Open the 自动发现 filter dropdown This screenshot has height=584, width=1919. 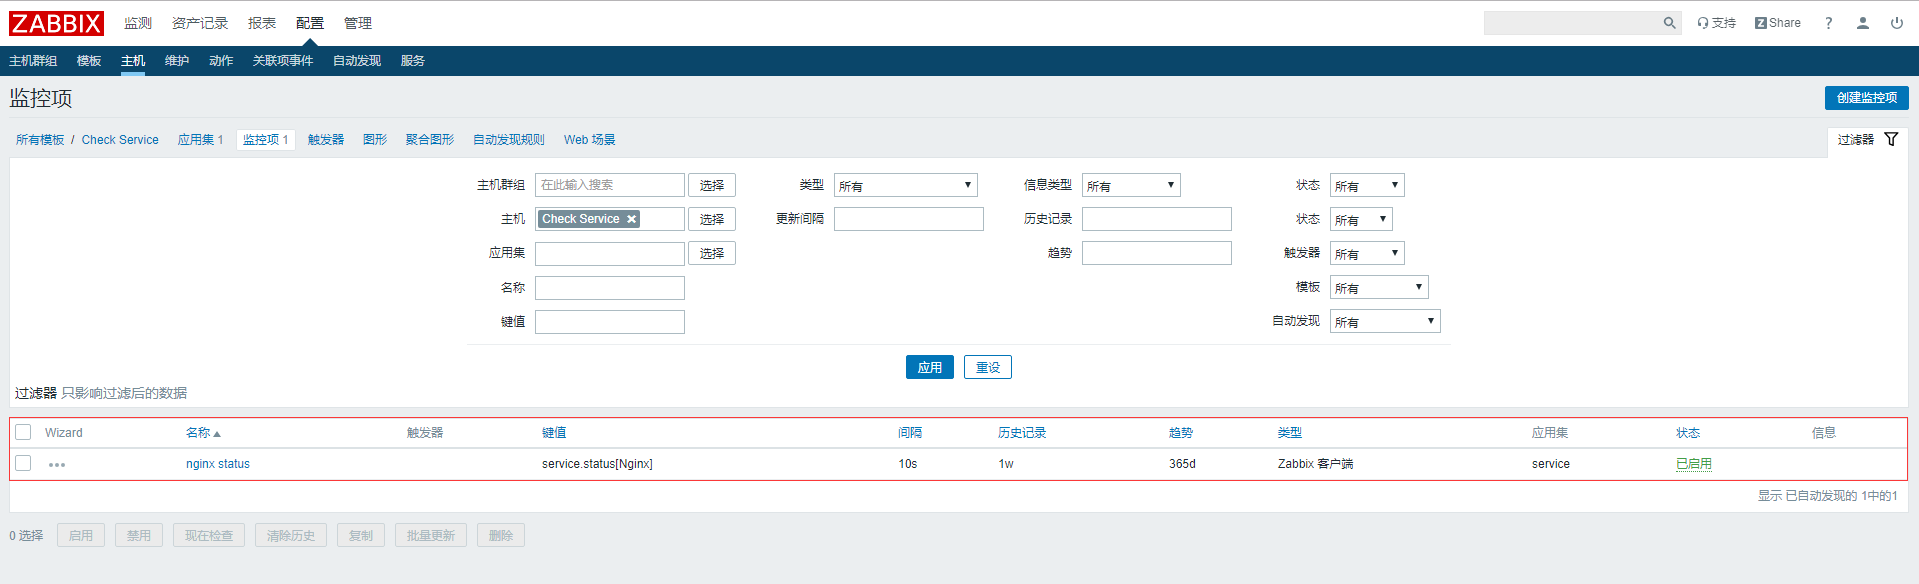pos(1384,321)
